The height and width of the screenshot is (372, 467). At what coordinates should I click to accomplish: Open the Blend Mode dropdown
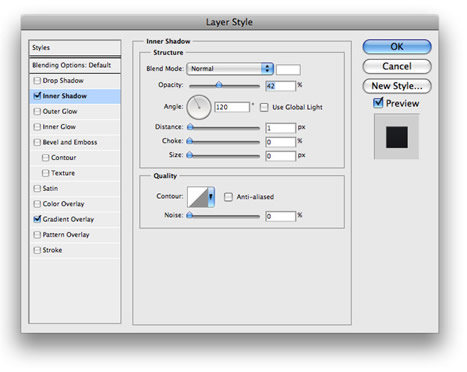(x=230, y=69)
